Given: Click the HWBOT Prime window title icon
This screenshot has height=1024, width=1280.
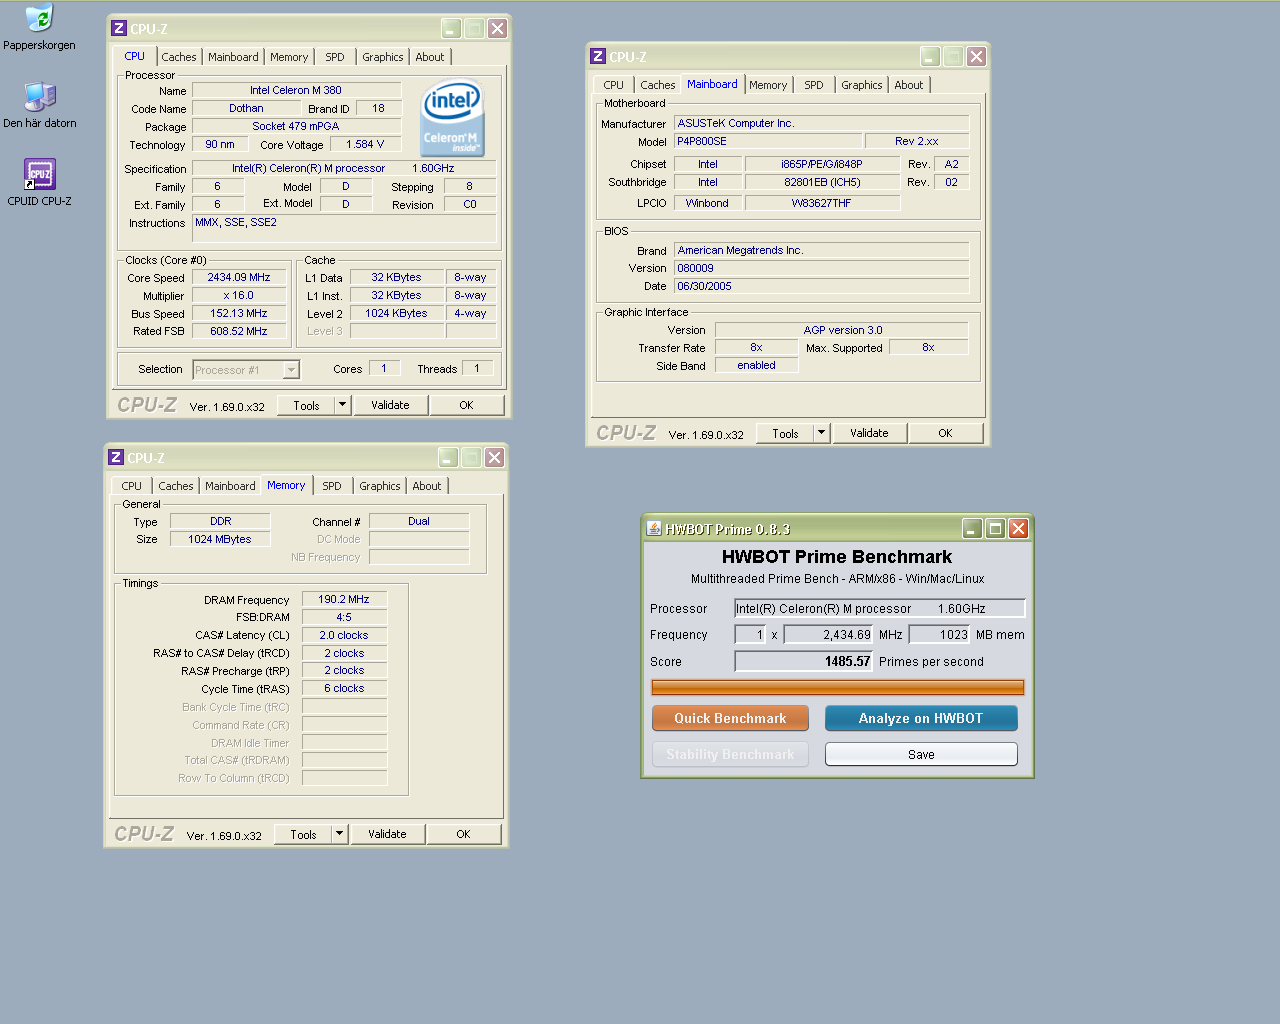Looking at the screenshot, I should point(654,529).
